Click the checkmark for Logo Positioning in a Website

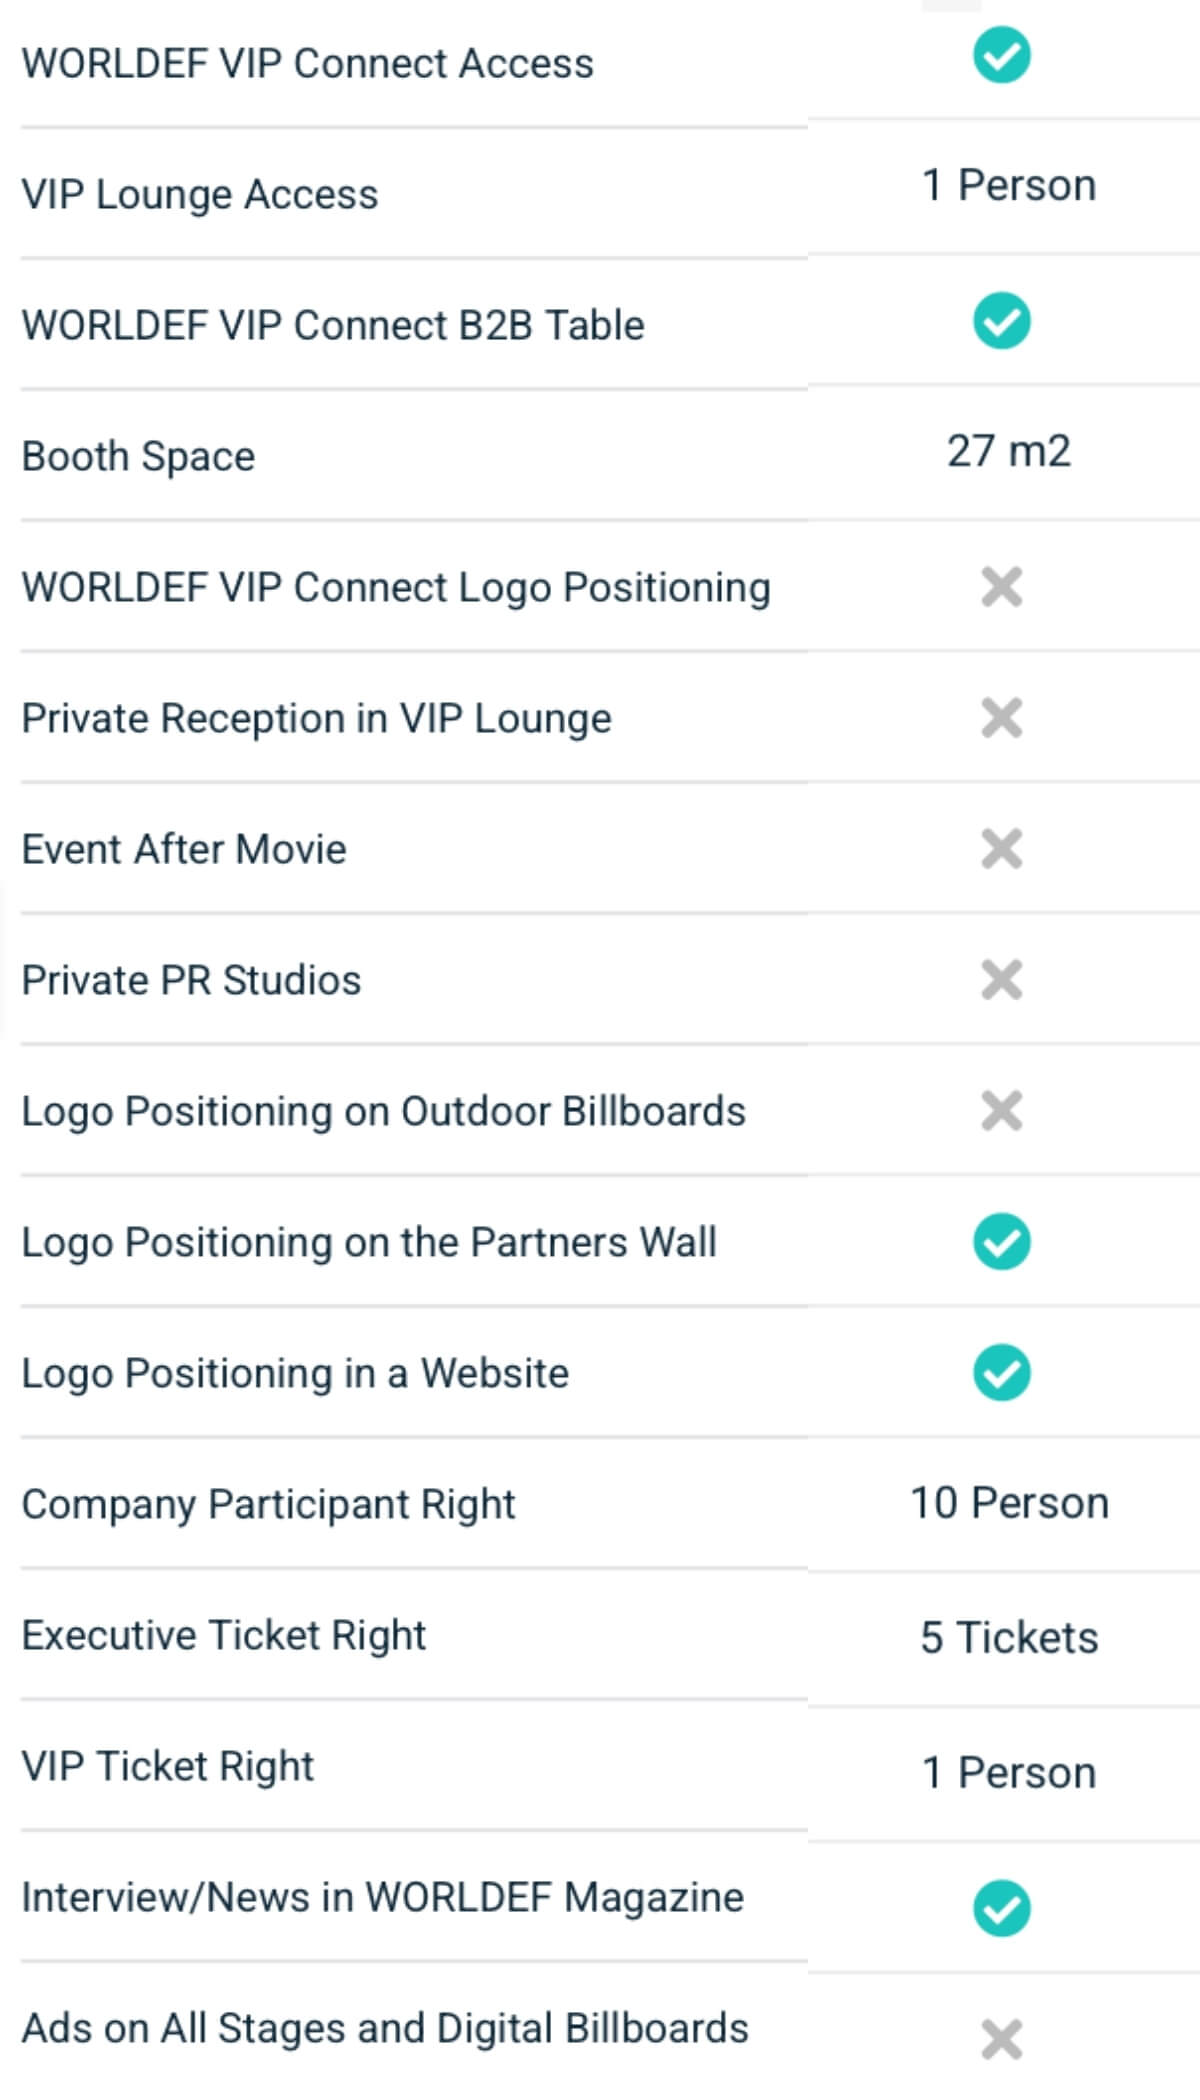1001,1373
